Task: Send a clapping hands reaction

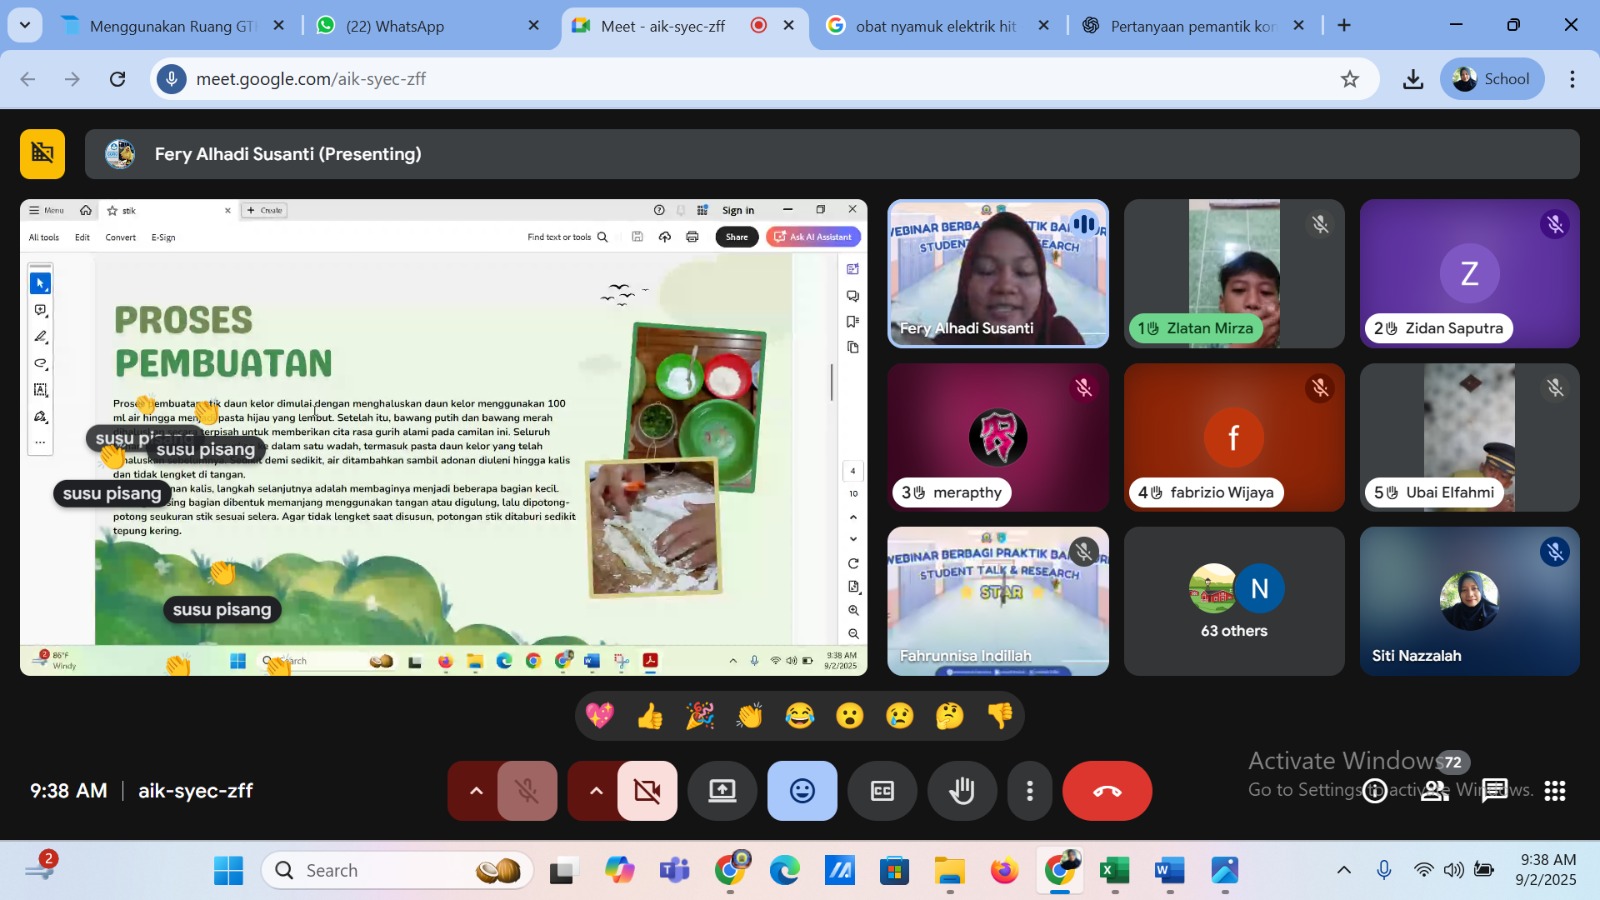Action: pos(749,716)
